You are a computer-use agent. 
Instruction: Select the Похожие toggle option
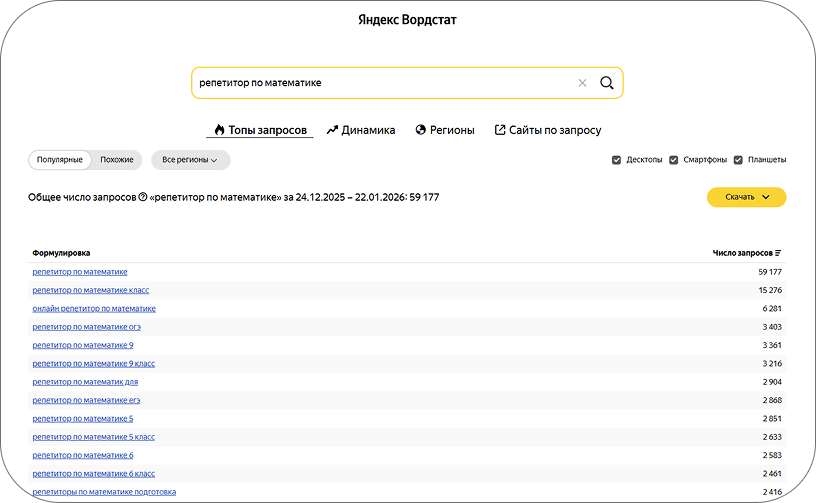pyautogui.click(x=117, y=160)
